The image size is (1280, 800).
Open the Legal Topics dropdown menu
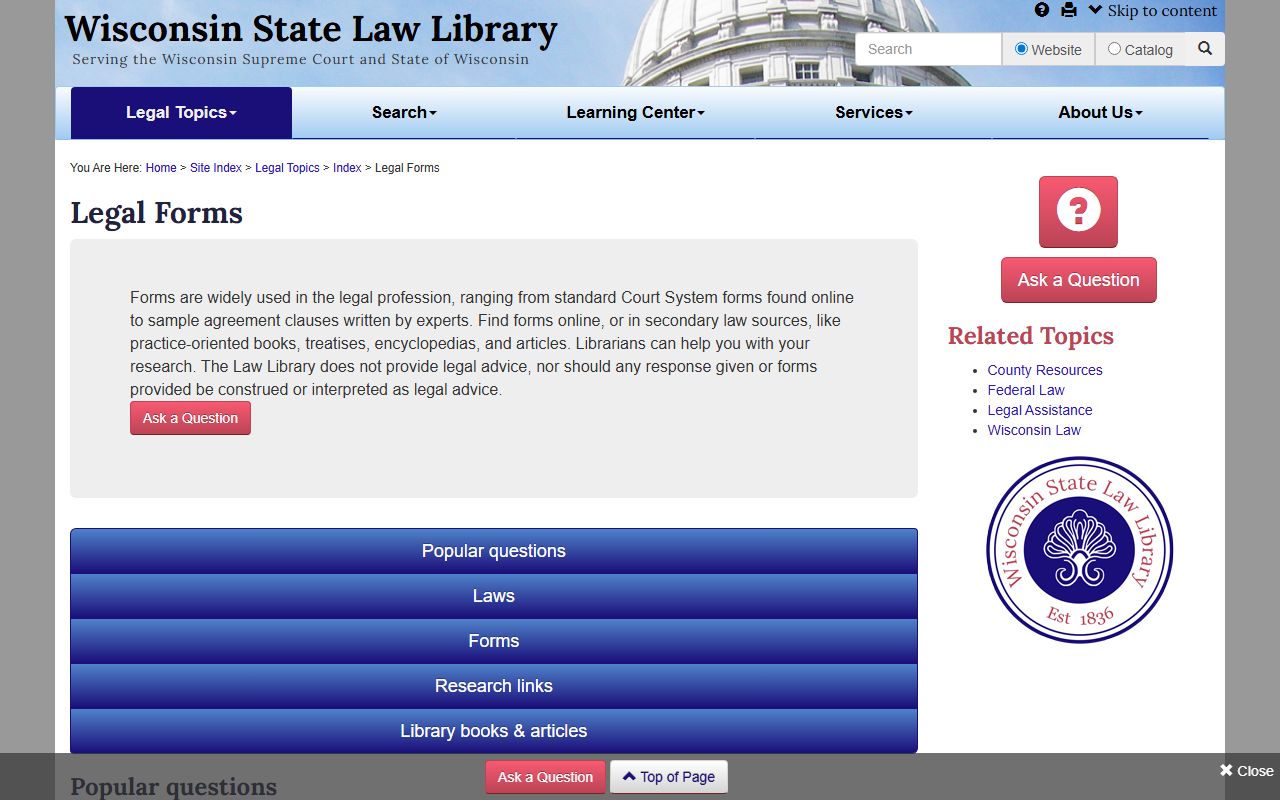tap(181, 112)
